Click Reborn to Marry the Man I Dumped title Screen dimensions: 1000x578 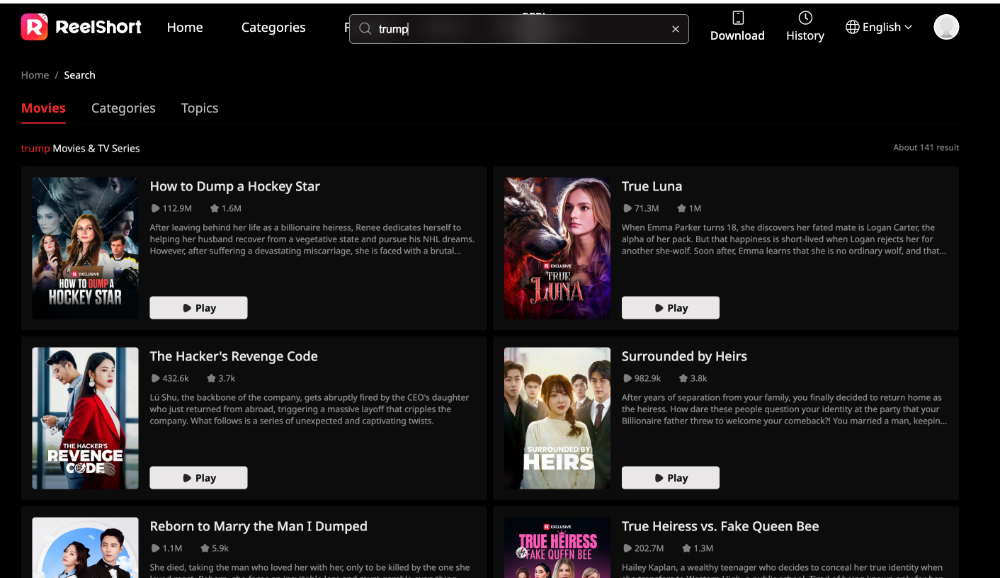(258, 526)
